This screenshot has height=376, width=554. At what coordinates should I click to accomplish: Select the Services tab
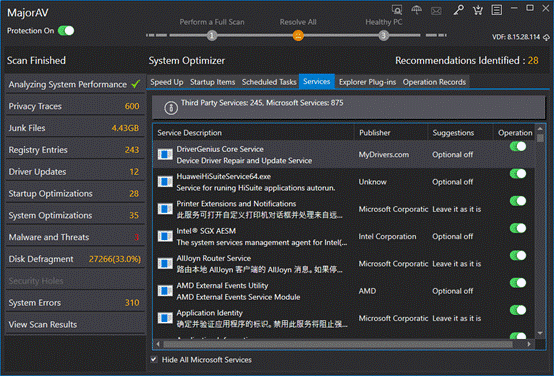coord(317,82)
